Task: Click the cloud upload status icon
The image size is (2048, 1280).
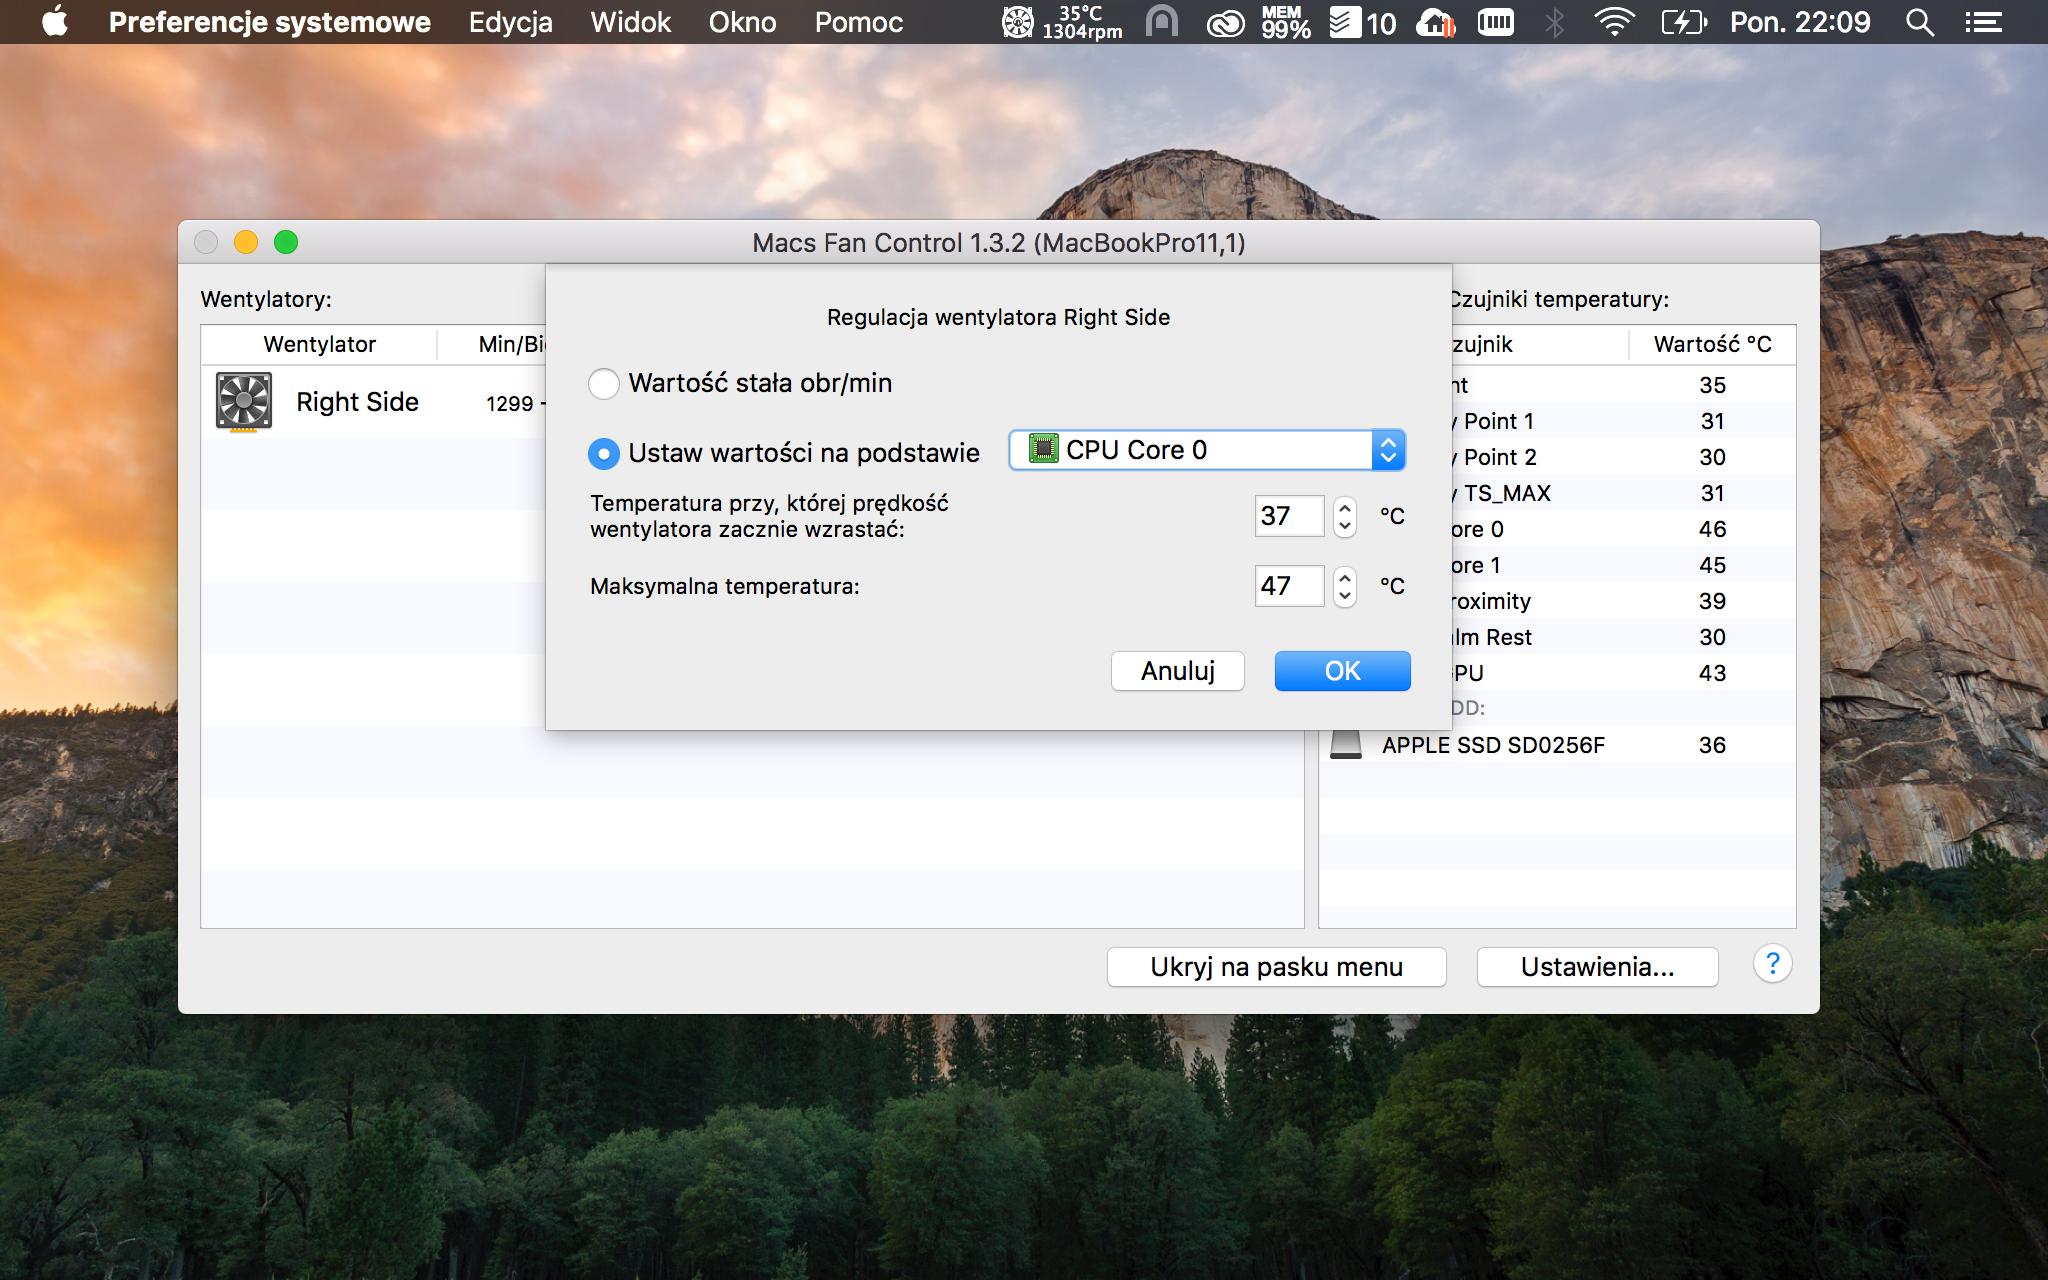Action: pos(1435,22)
